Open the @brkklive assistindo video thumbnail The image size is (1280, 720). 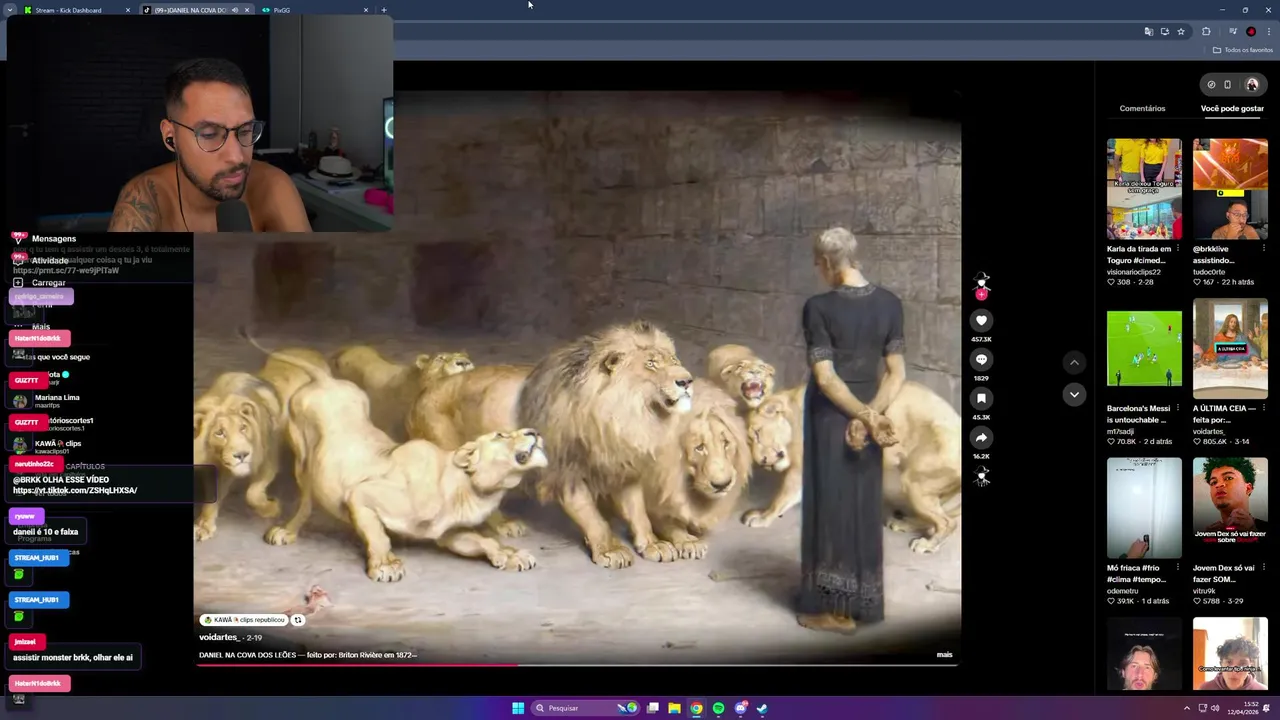(1230, 189)
